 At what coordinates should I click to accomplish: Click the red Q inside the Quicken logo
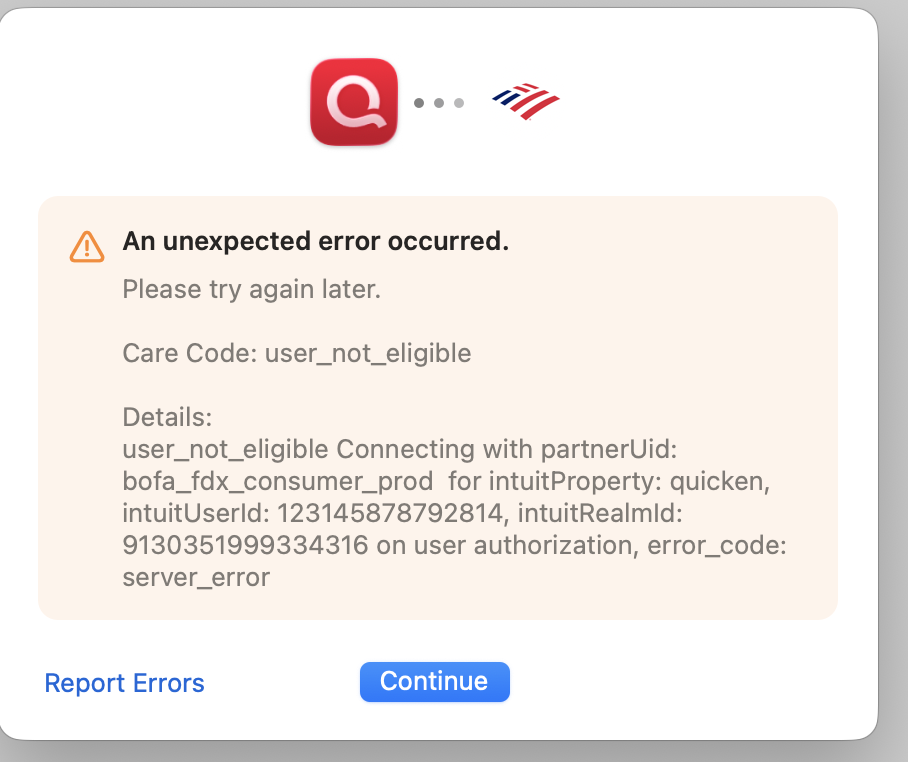pyautogui.click(x=353, y=101)
